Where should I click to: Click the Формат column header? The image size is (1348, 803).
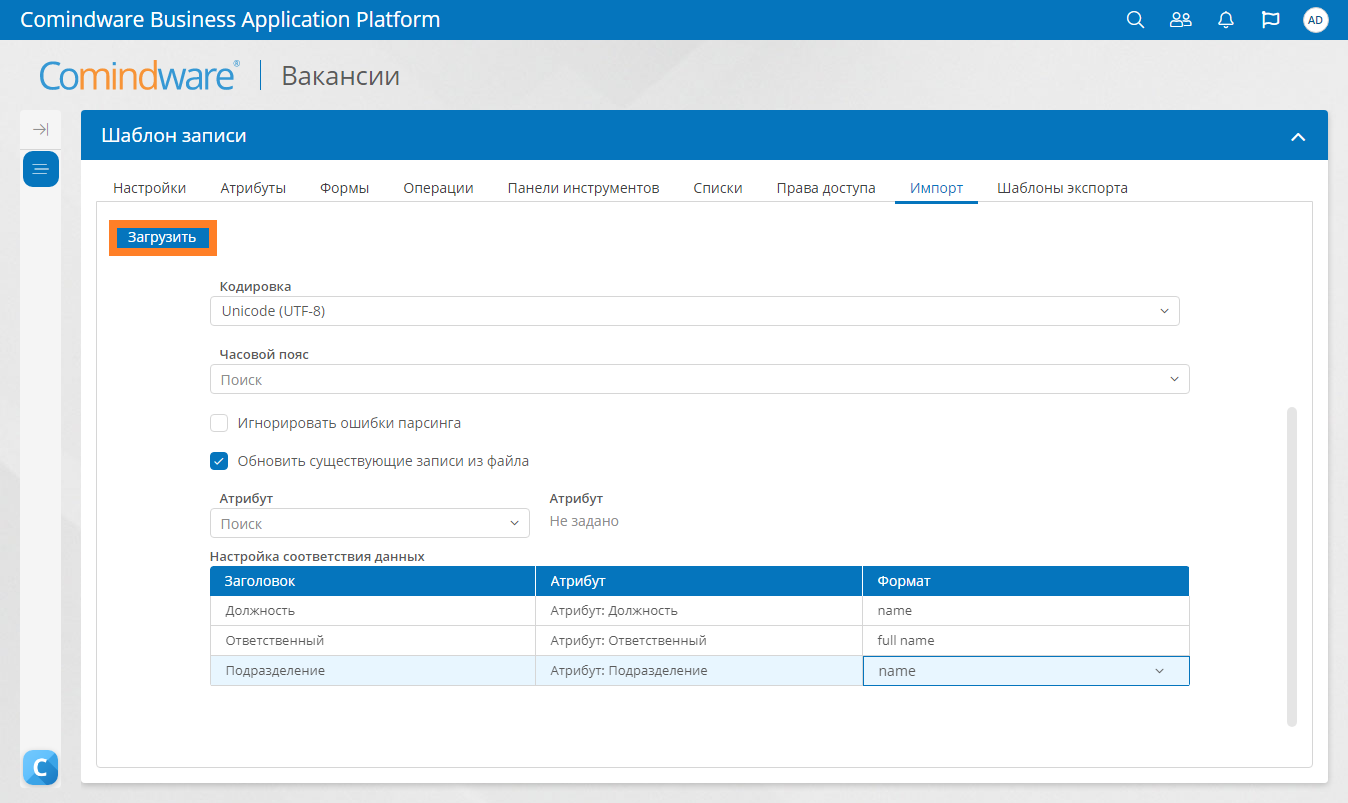[x=1026, y=581]
